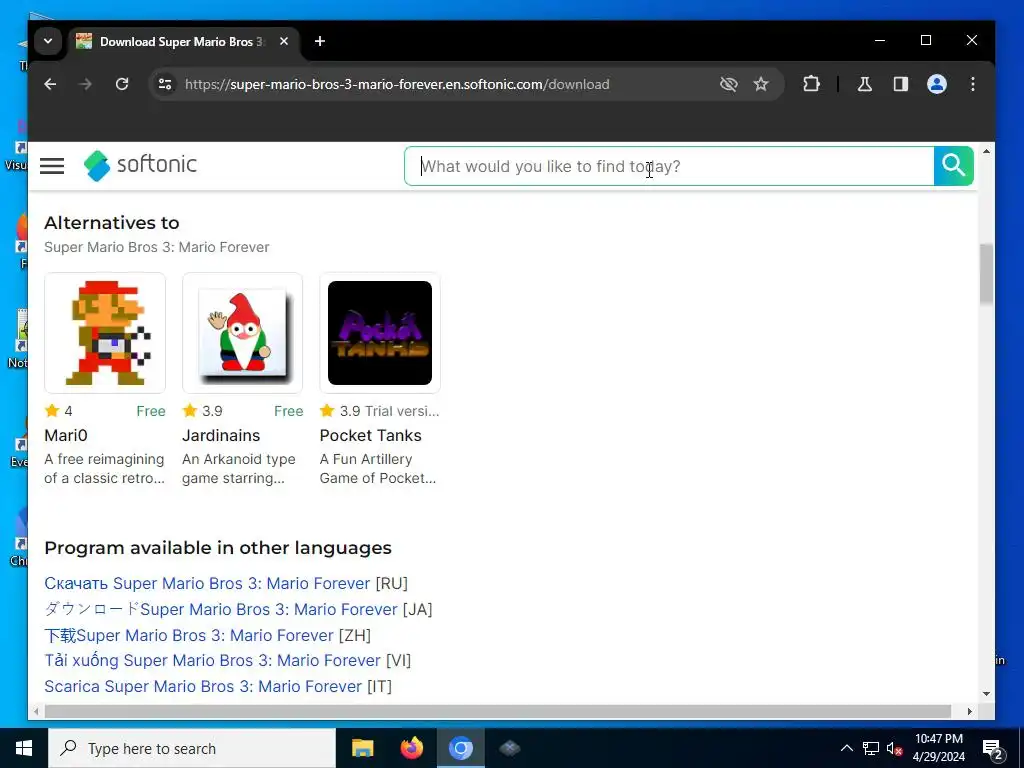The height and width of the screenshot is (768, 1024).
Task: Click the softonic download URL in address bar
Action: [x=397, y=84]
